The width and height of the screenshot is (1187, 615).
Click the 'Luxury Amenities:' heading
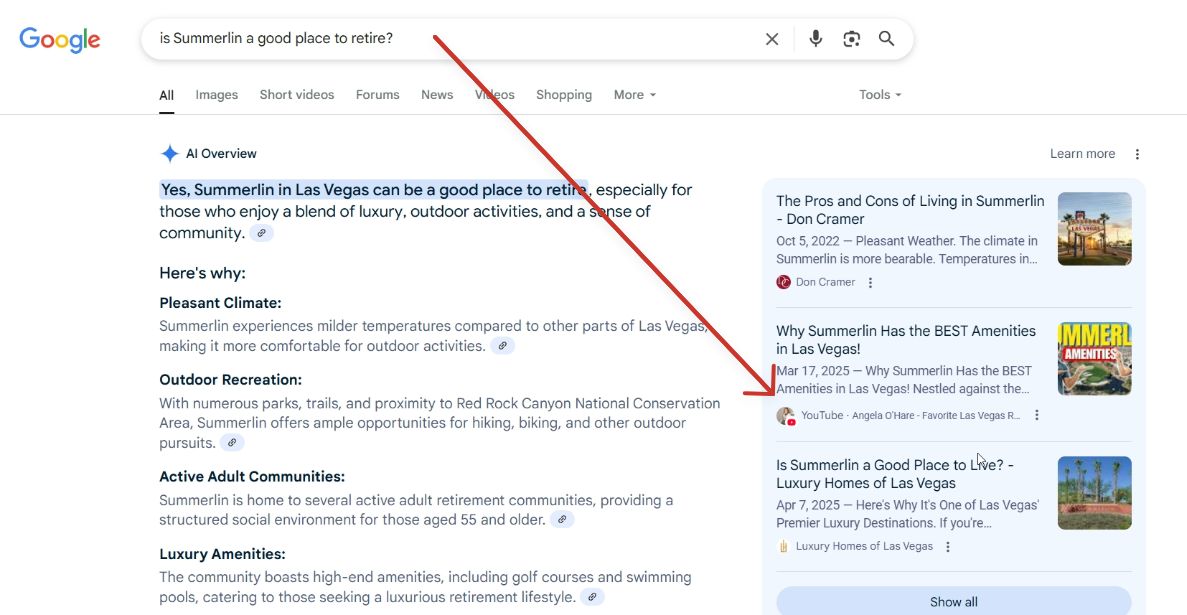[x=223, y=554]
